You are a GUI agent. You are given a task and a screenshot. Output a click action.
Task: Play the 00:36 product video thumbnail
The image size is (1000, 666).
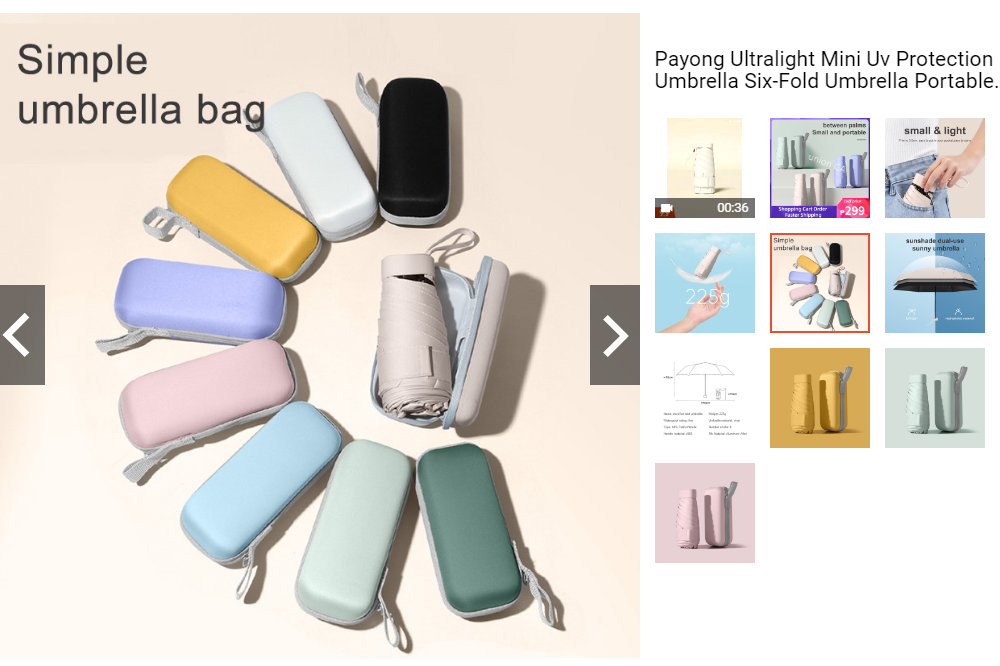click(x=705, y=168)
